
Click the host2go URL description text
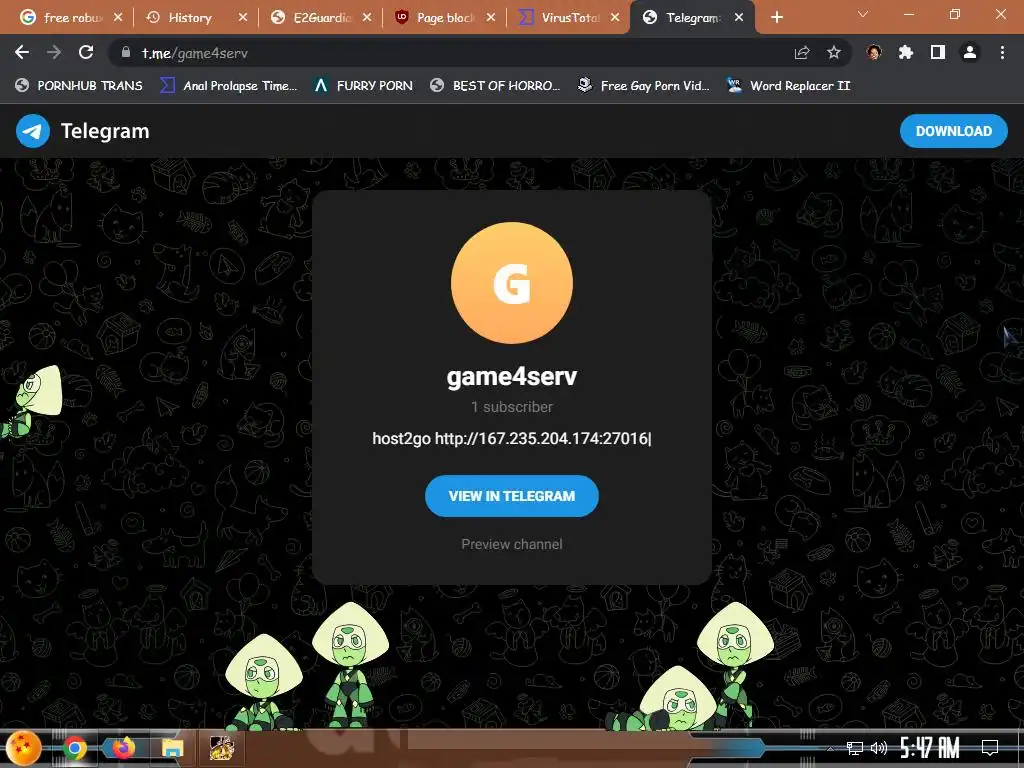[511, 438]
